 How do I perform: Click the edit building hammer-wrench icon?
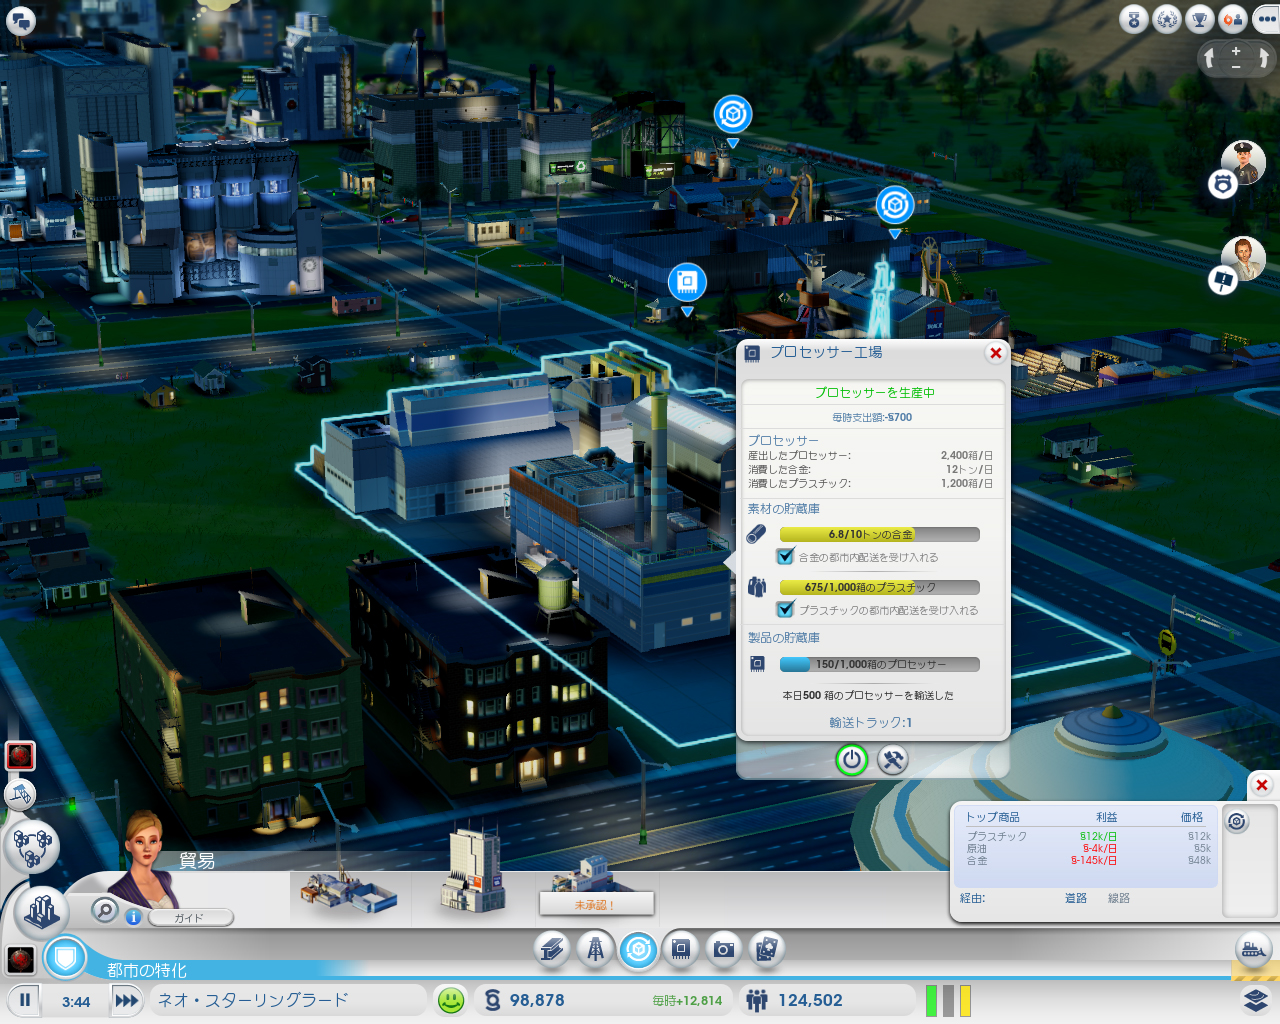pyautogui.click(x=892, y=760)
